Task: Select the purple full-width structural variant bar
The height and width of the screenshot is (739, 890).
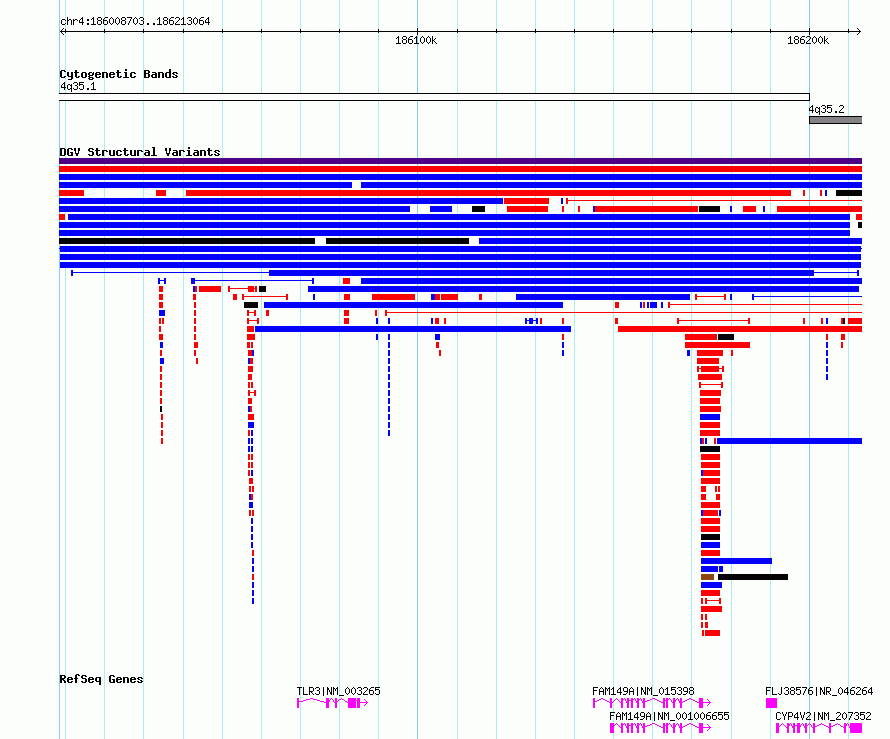Action: pyautogui.click(x=460, y=161)
